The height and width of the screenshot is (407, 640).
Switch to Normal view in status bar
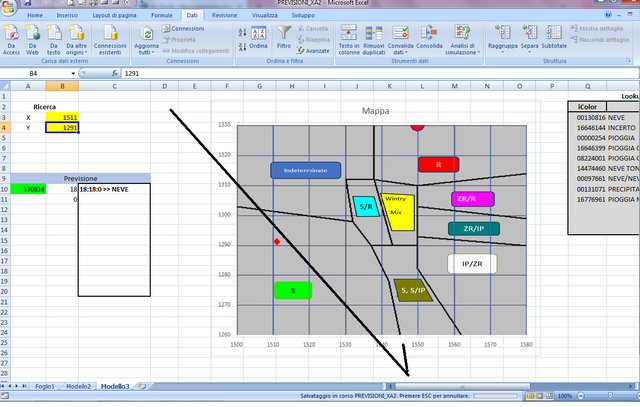530,396
